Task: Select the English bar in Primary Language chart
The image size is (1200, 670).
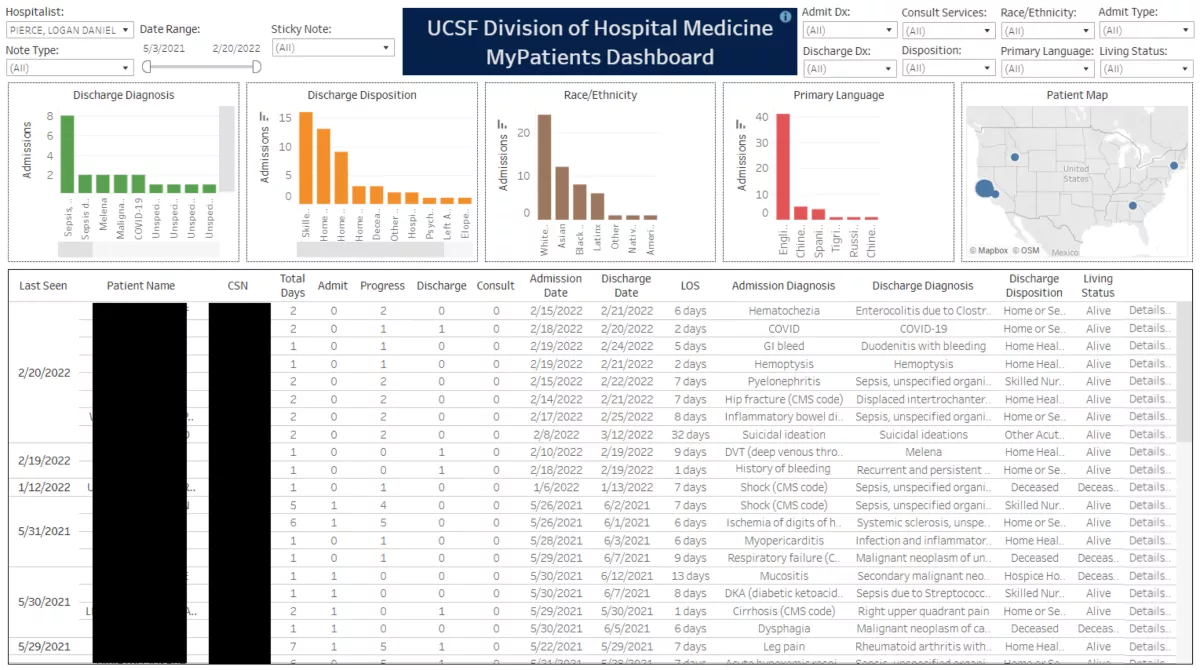Action: [783, 166]
